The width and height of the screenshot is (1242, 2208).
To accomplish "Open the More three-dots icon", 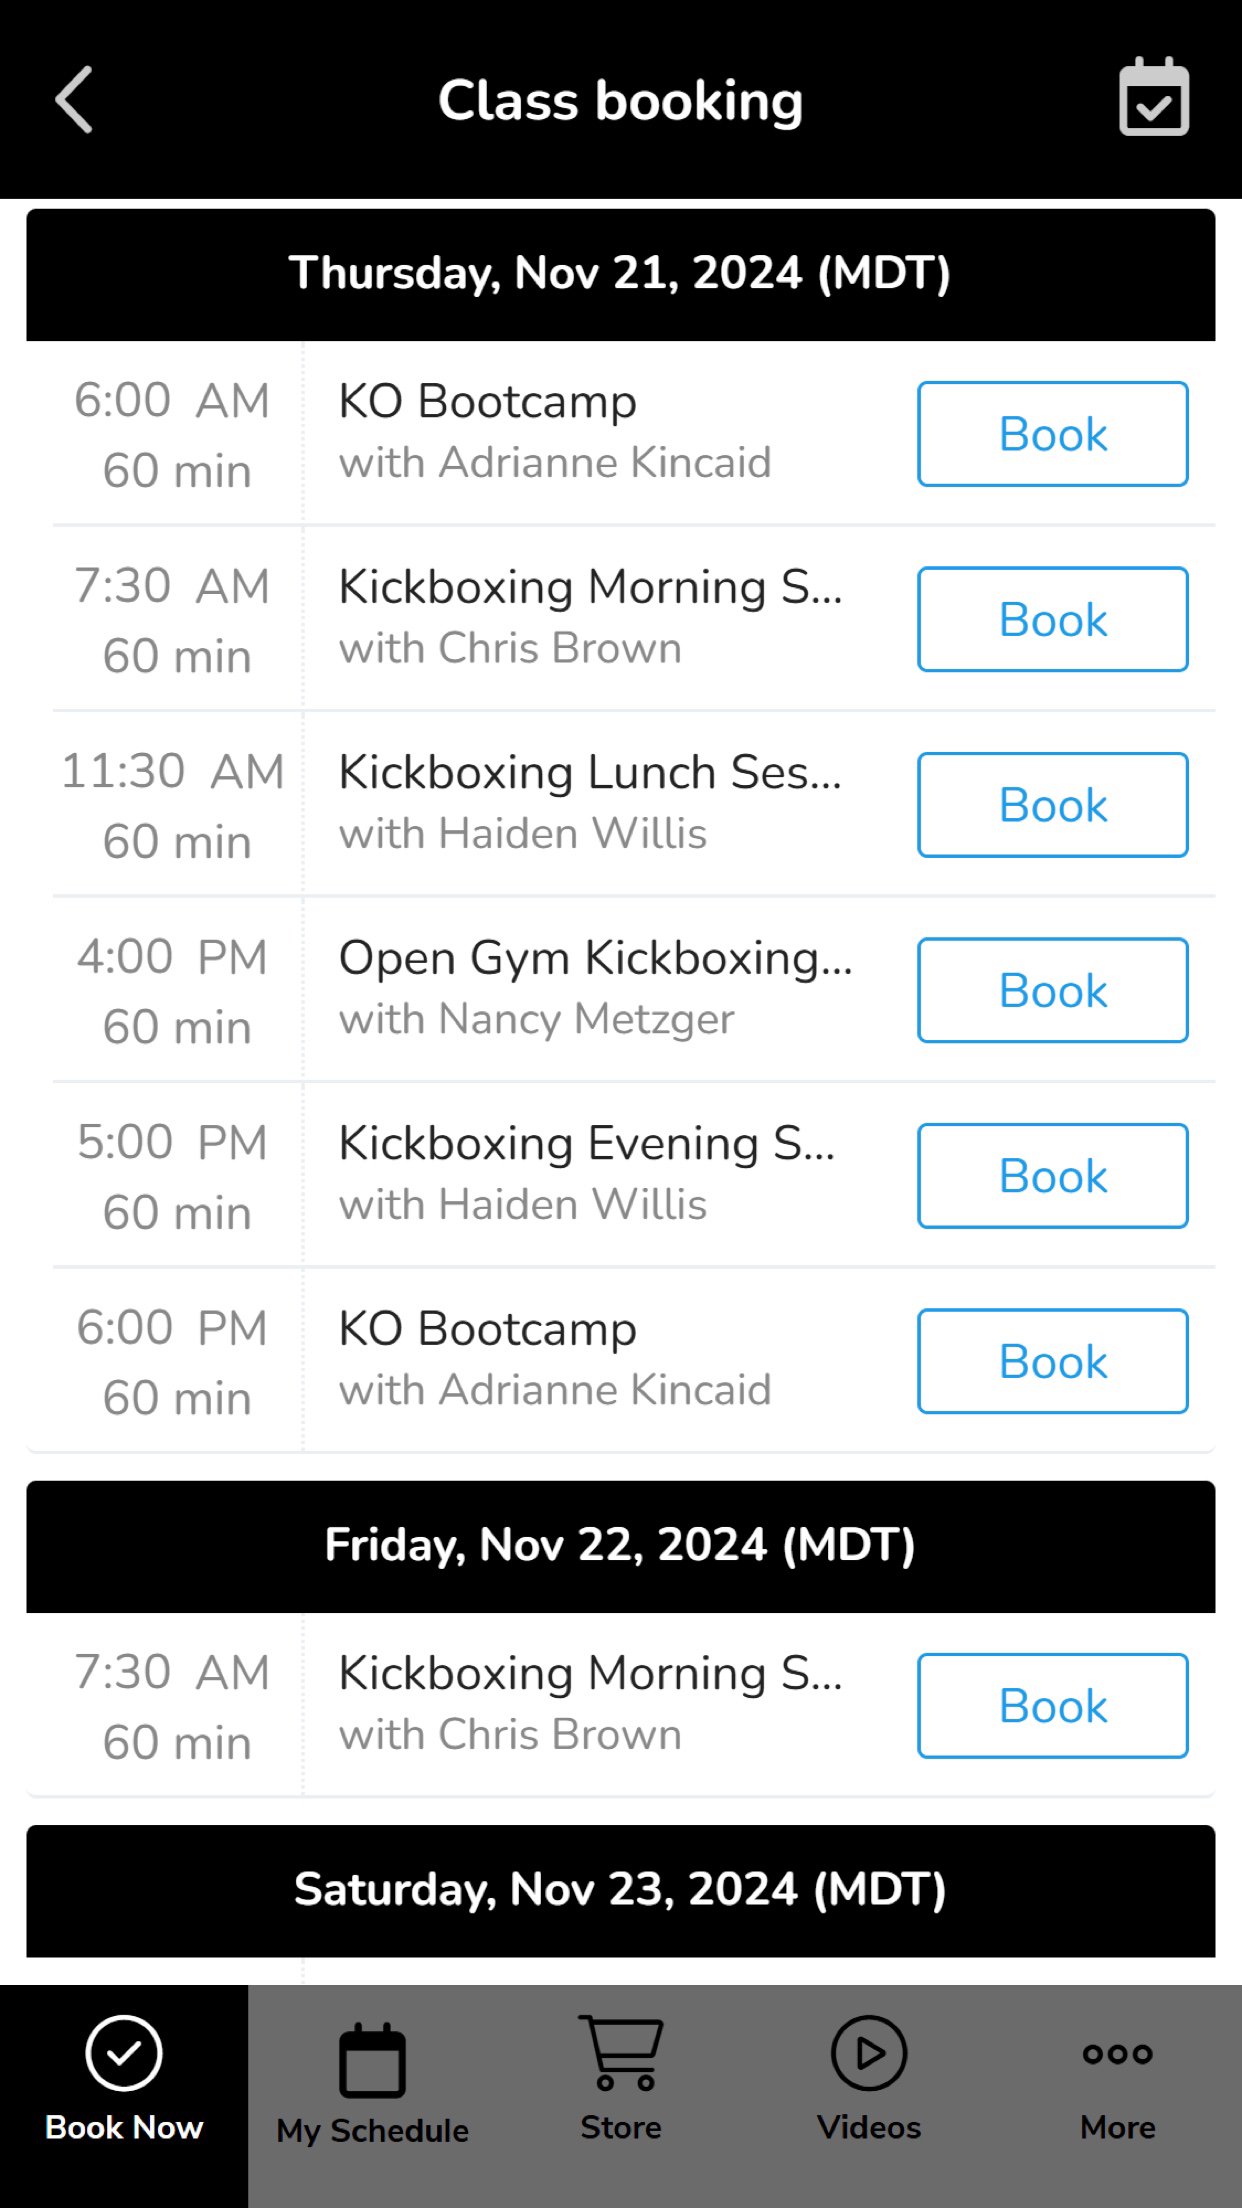I will [x=1117, y=2054].
